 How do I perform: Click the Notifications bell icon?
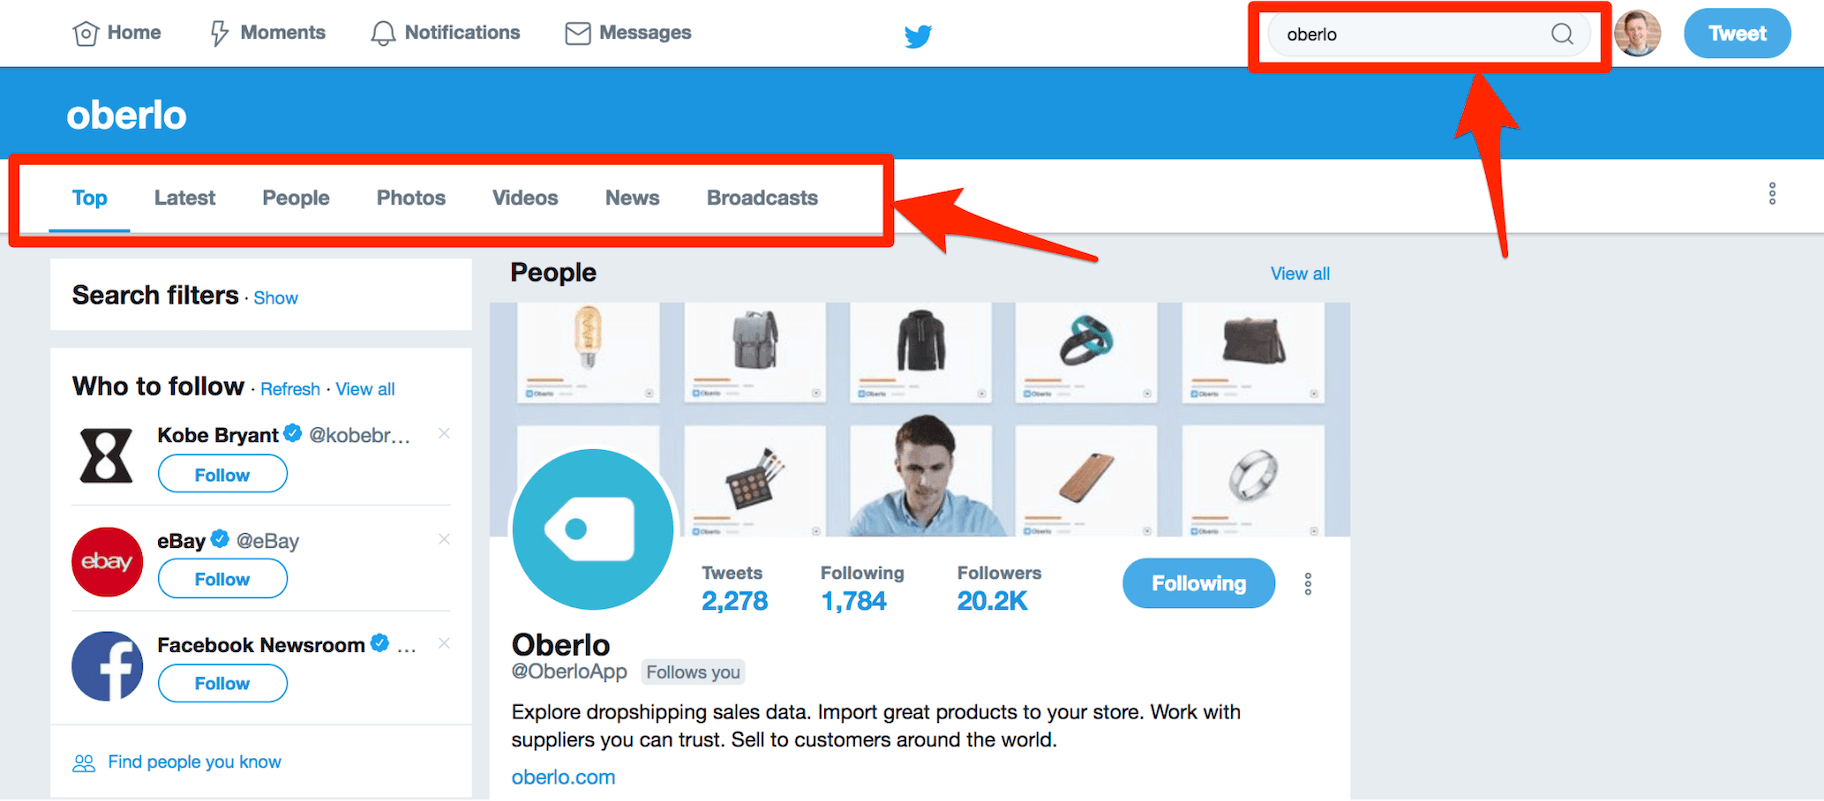pyautogui.click(x=383, y=34)
